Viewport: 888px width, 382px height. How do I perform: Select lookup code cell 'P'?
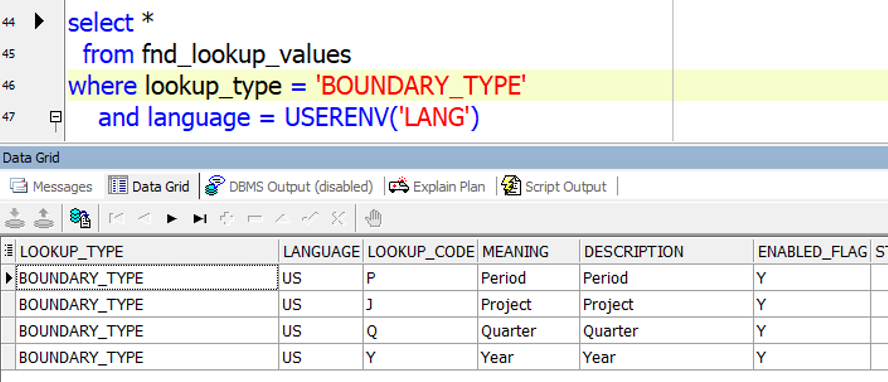click(421, 278)
